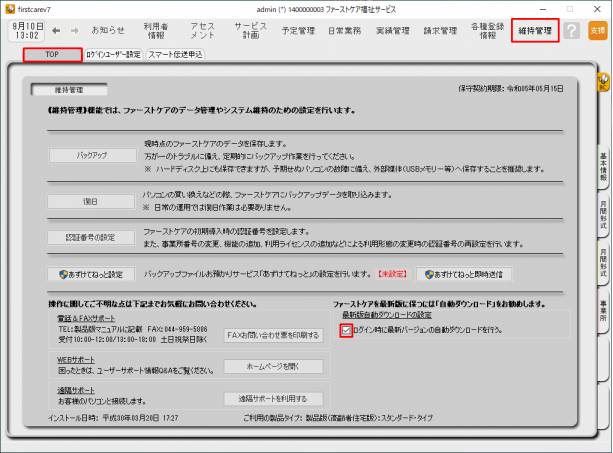This screenshot has height=453, width=613.
Task: Click the forward arrow navigation icon
Action: point(73,31)
